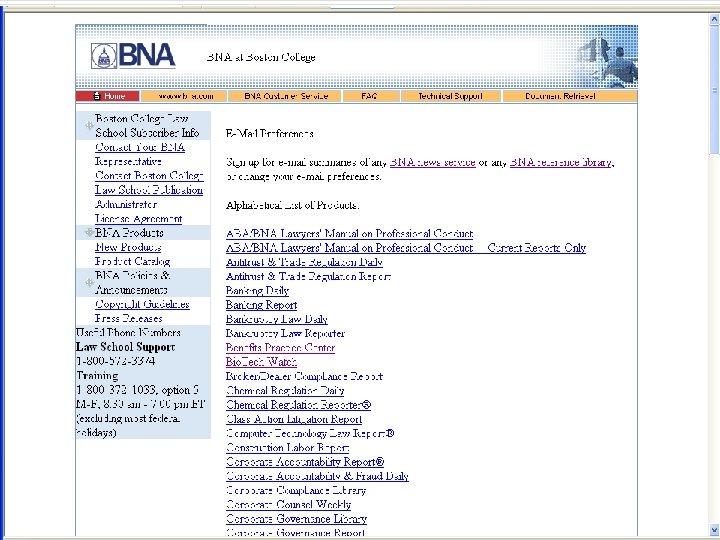
Task: Go to www.bna.com in the nav bar
Action: 185,96
